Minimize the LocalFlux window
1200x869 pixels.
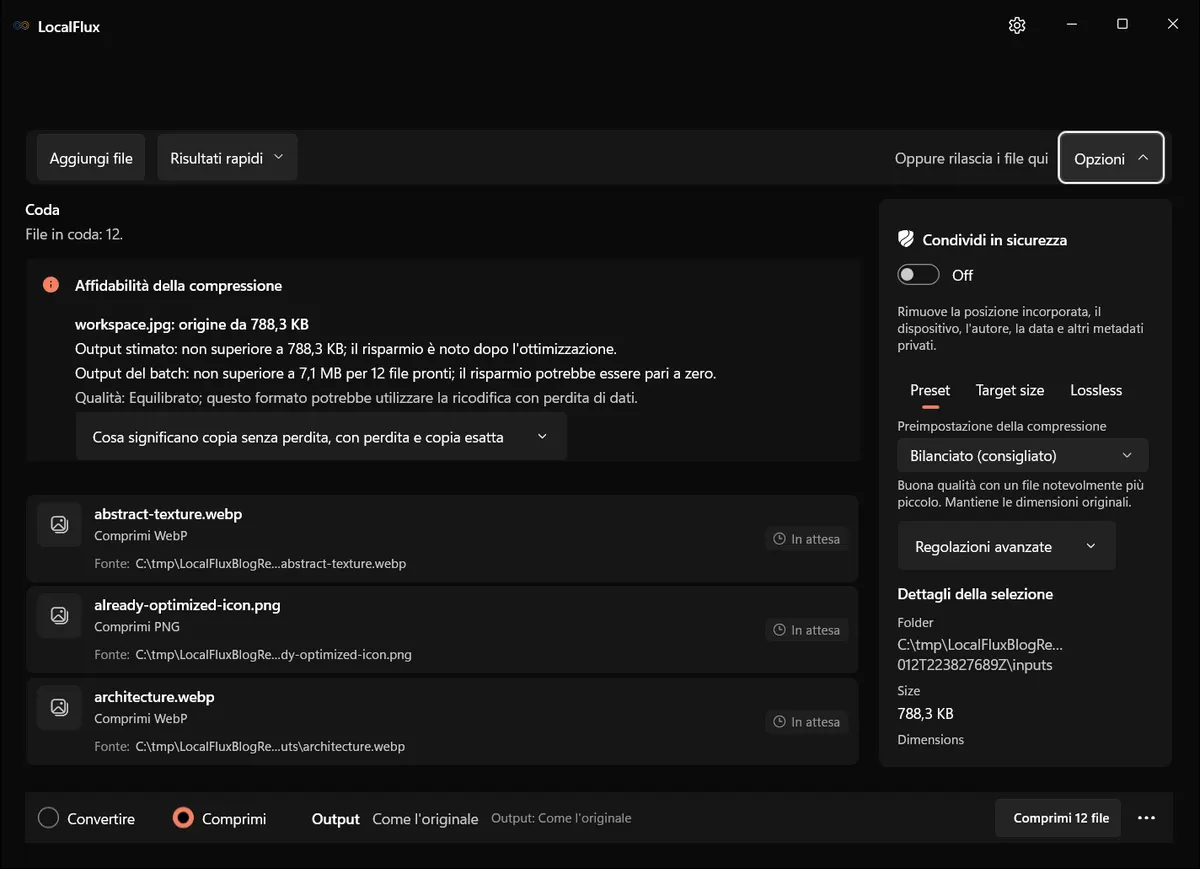[x=1071, y=25]
